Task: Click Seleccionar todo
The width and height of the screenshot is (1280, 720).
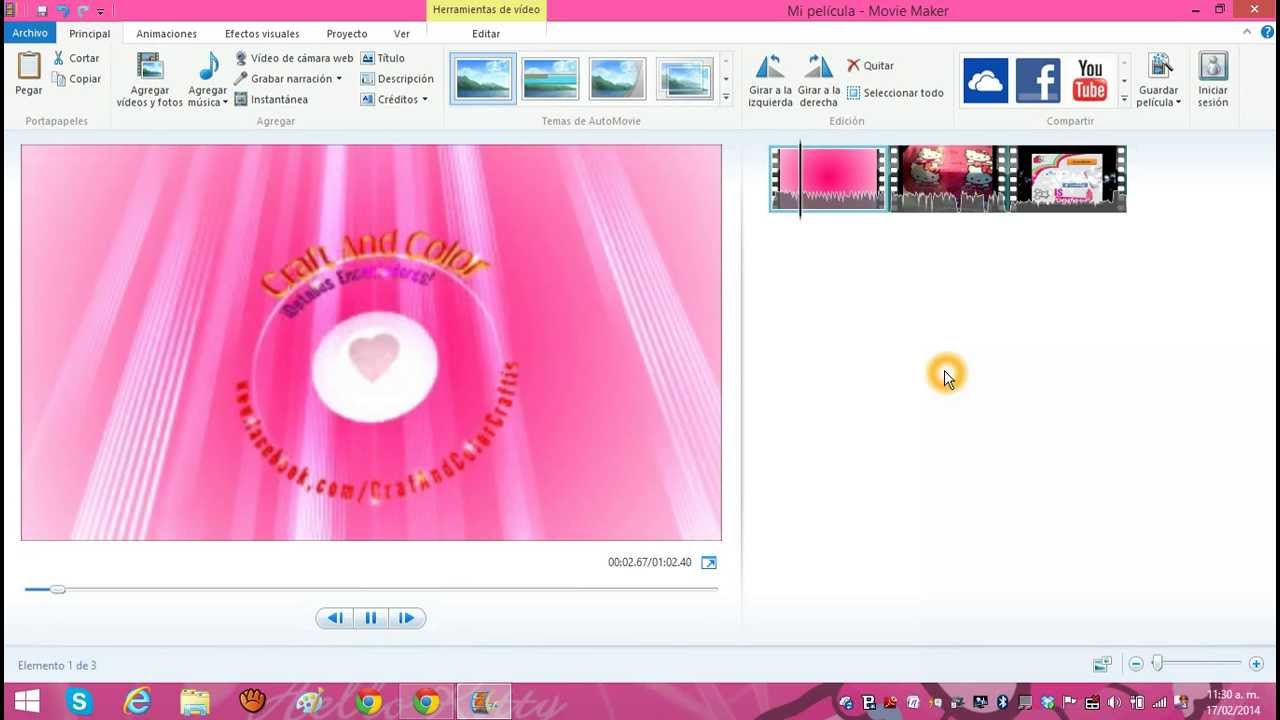Action: click(895, 93)
